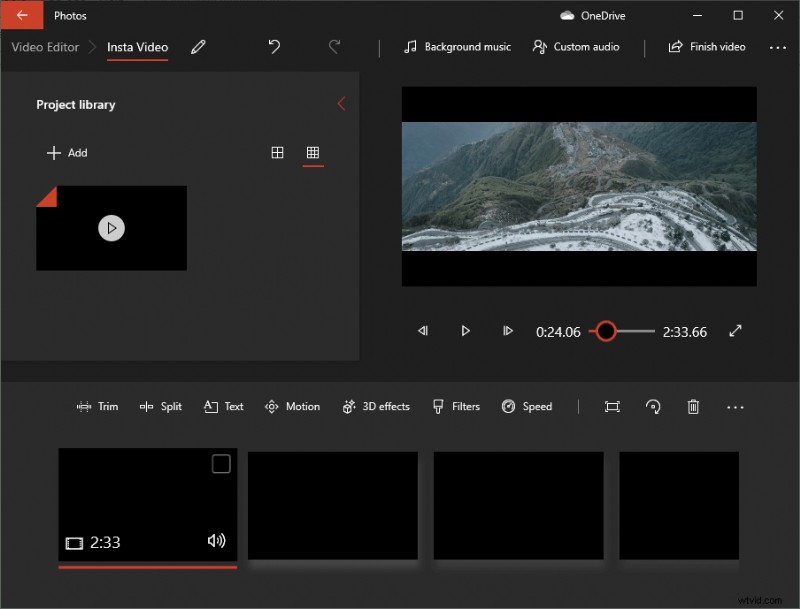Apply Motion to the clip
The height and width of the screenshot is (609, 800).
(x=292, y=406)
